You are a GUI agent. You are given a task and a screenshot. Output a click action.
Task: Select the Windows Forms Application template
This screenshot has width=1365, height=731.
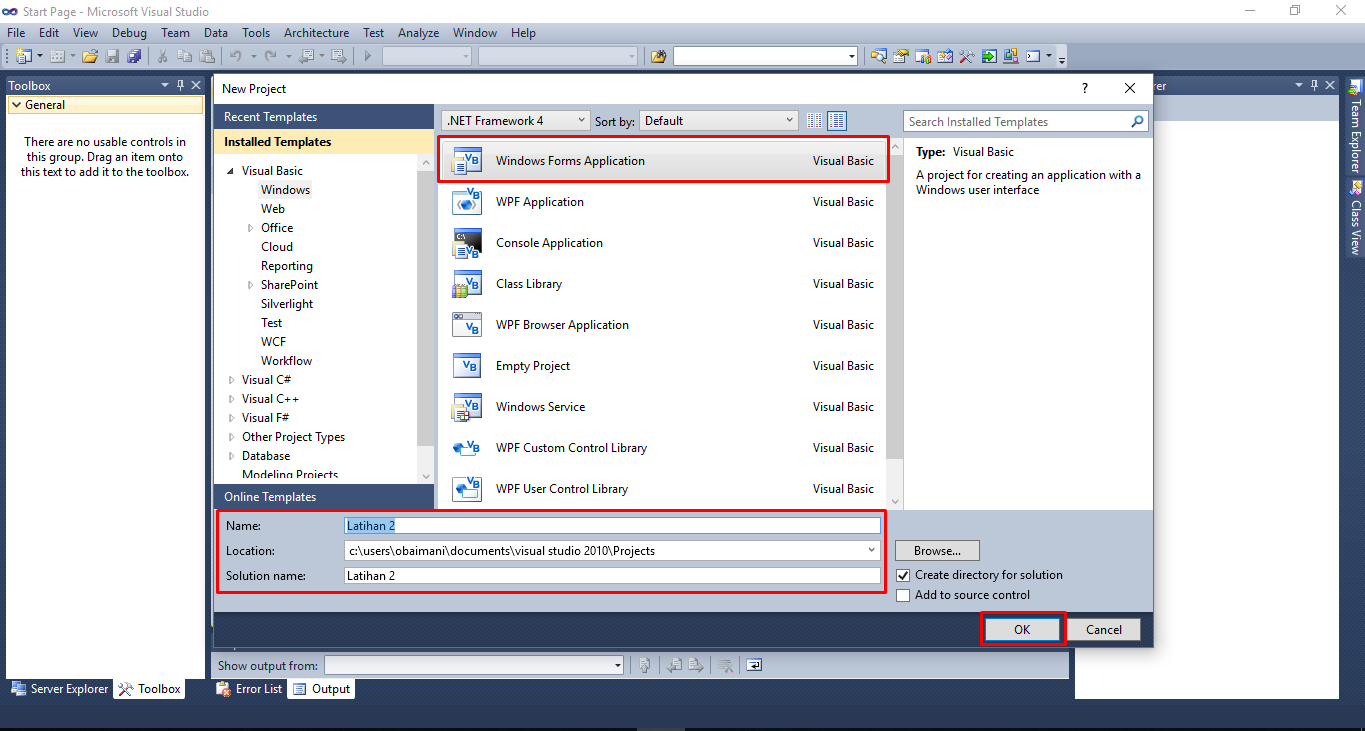point(662,161)
